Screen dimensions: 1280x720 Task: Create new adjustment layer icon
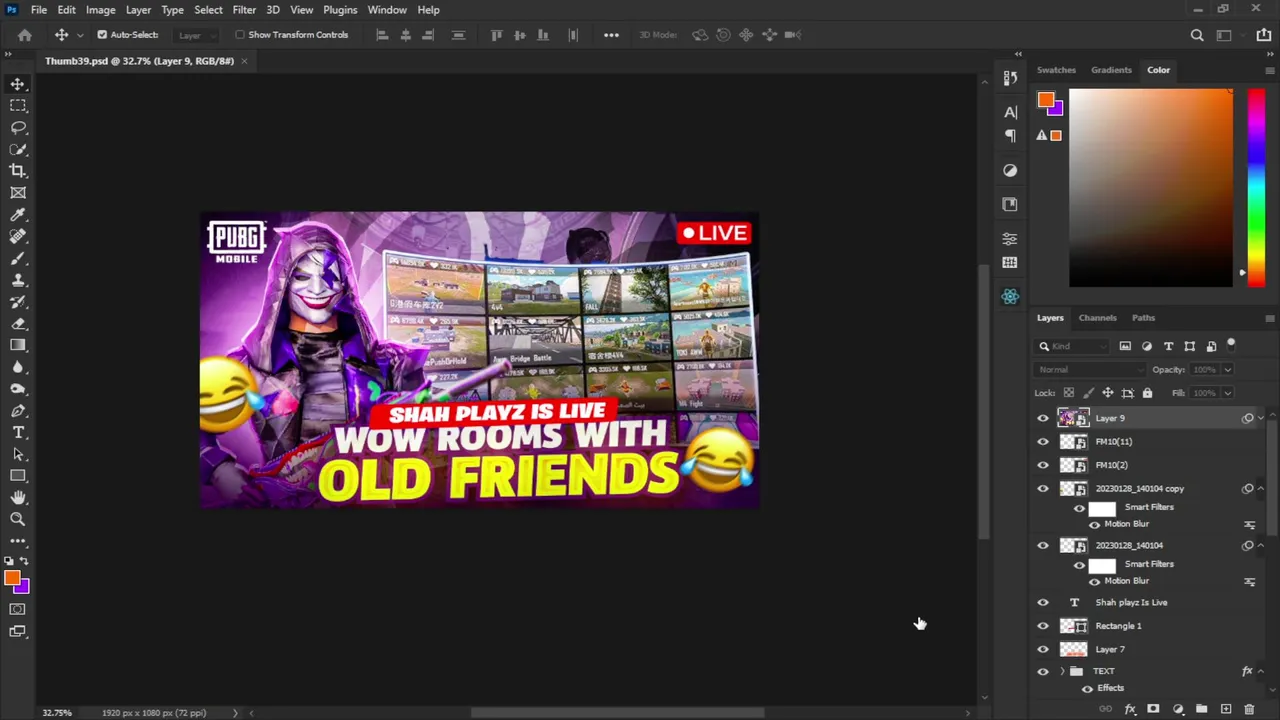pyautogui.click(x=1178, y=709)
